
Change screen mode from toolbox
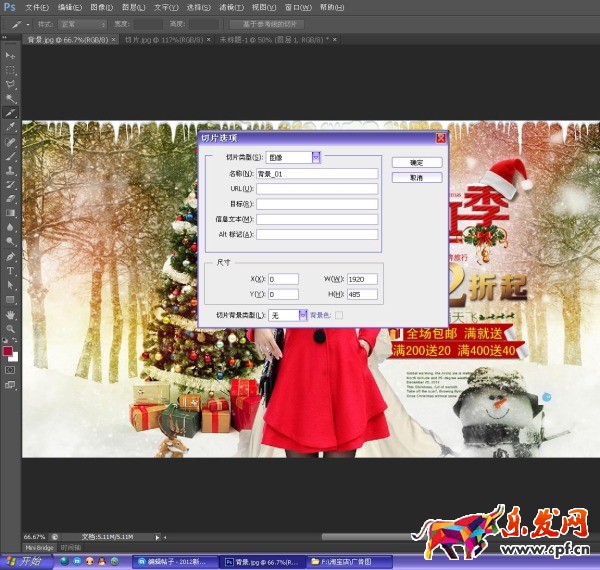coord(10,385)
